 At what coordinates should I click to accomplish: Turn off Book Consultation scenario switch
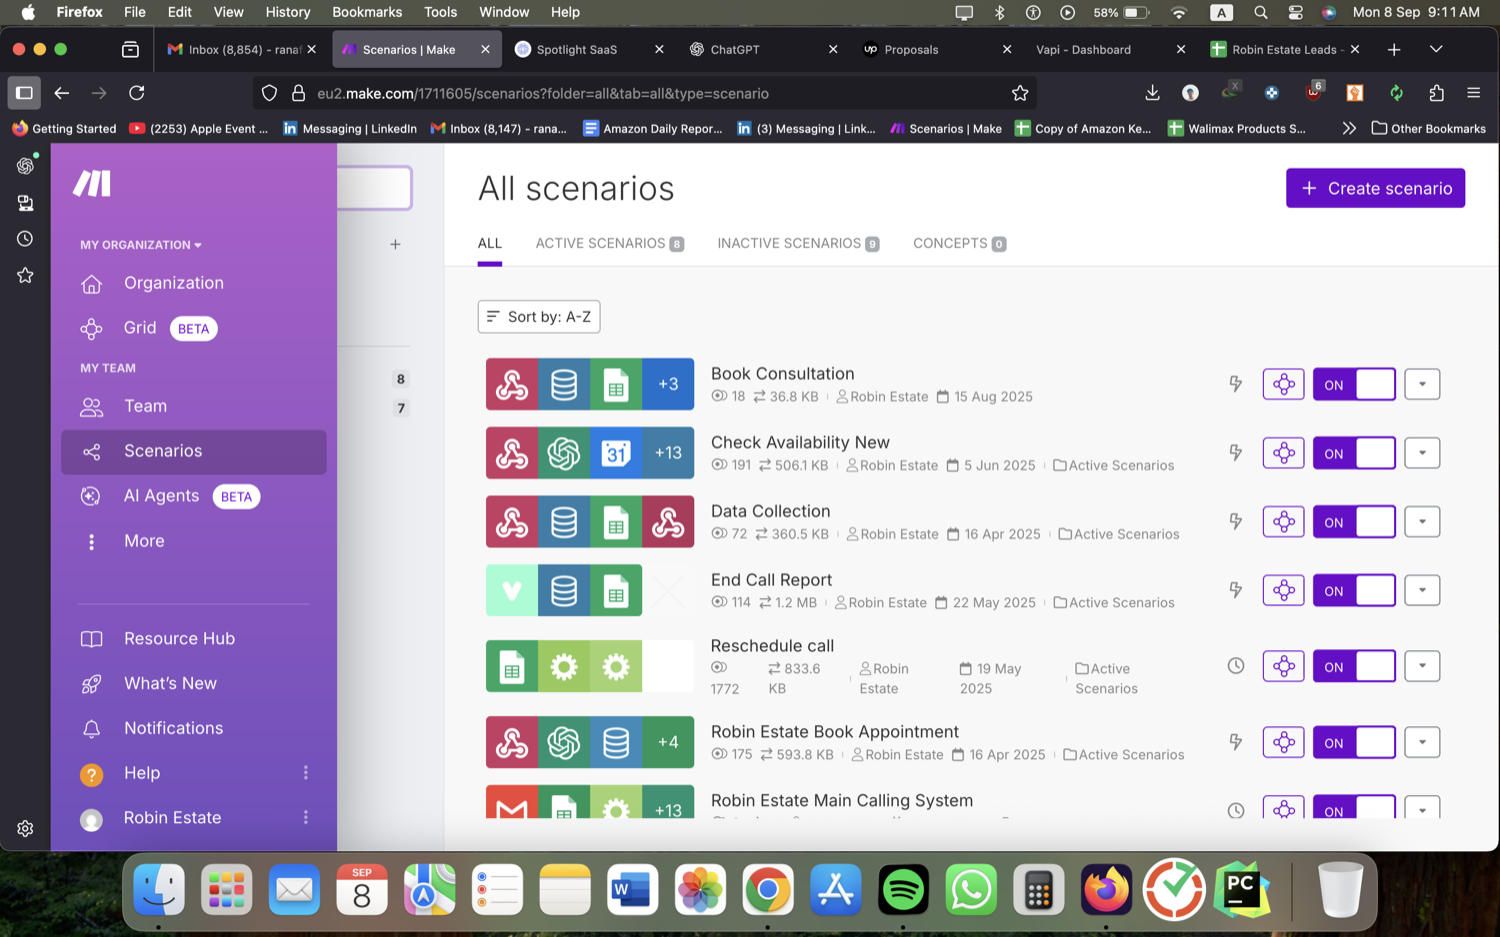pos(1354,384)
